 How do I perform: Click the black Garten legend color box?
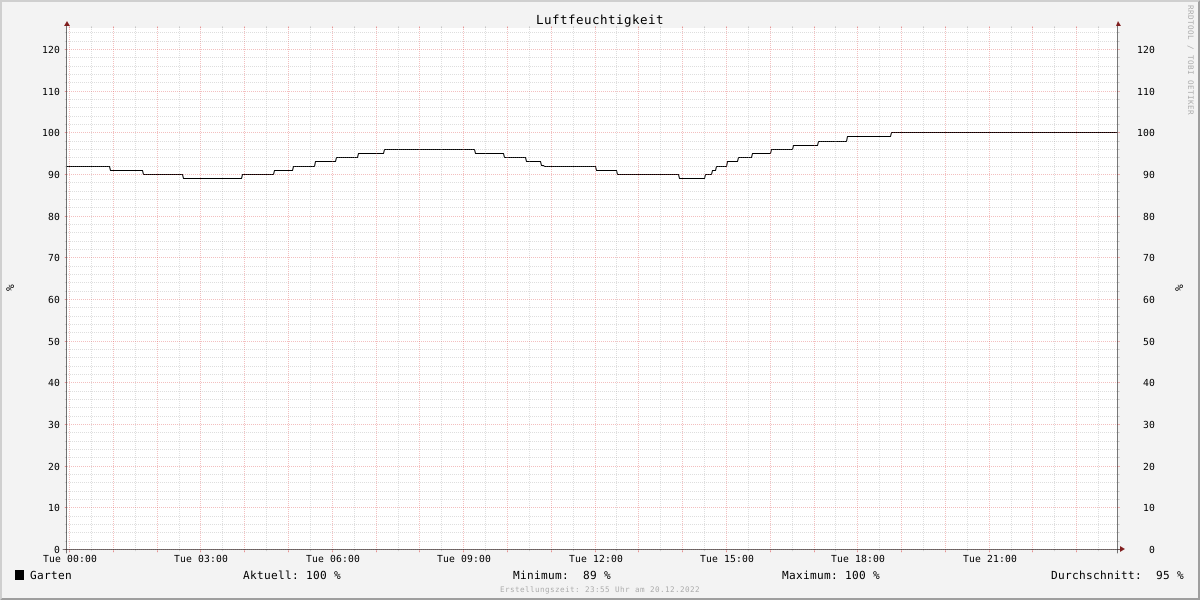pos(19,575)
